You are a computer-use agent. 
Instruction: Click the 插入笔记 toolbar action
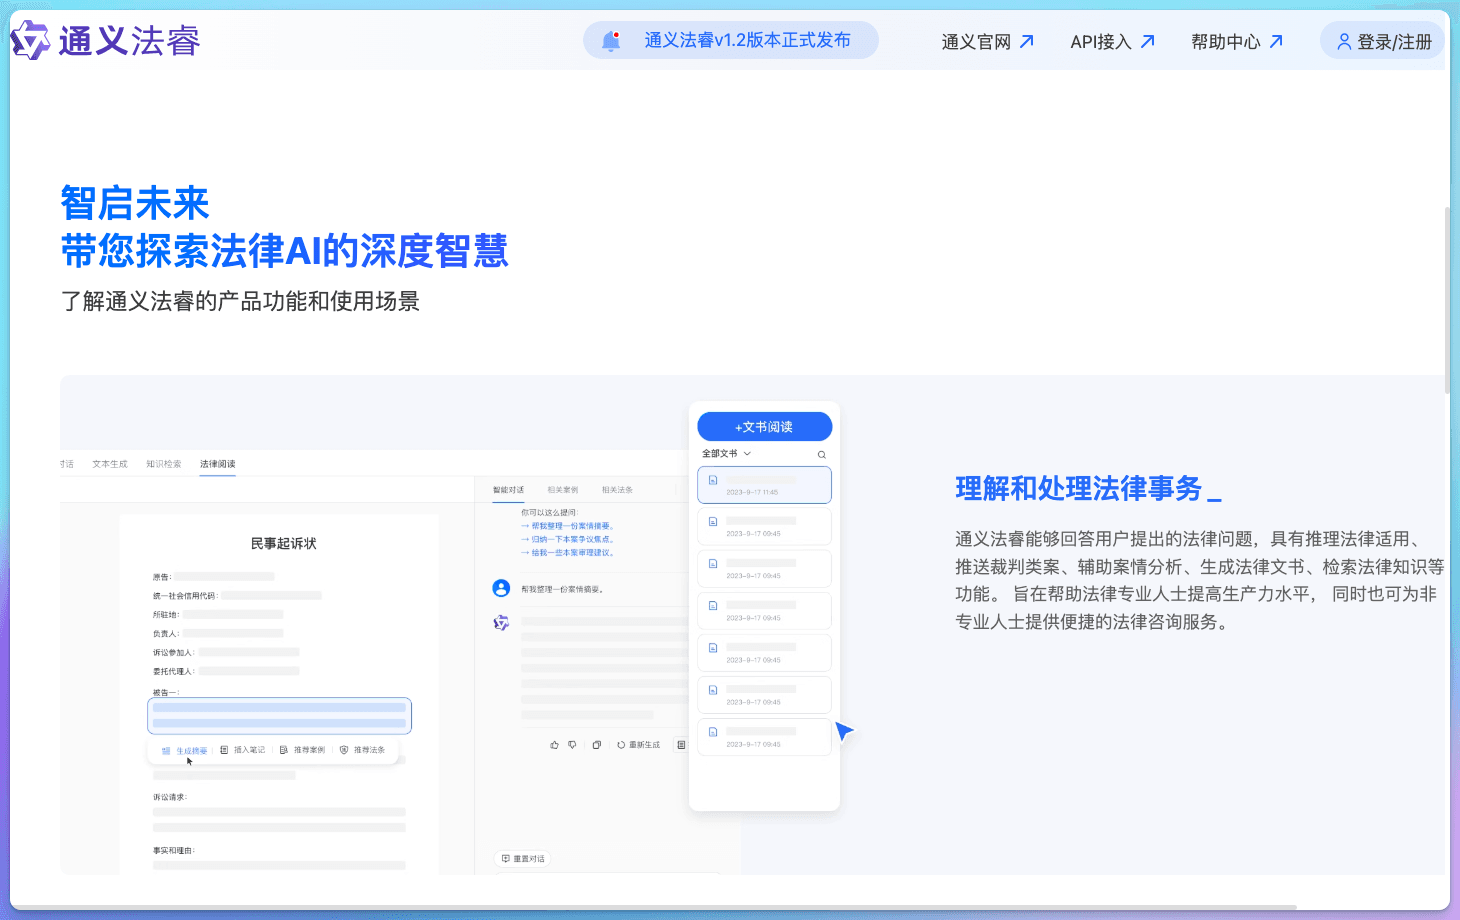pos(243,750)
